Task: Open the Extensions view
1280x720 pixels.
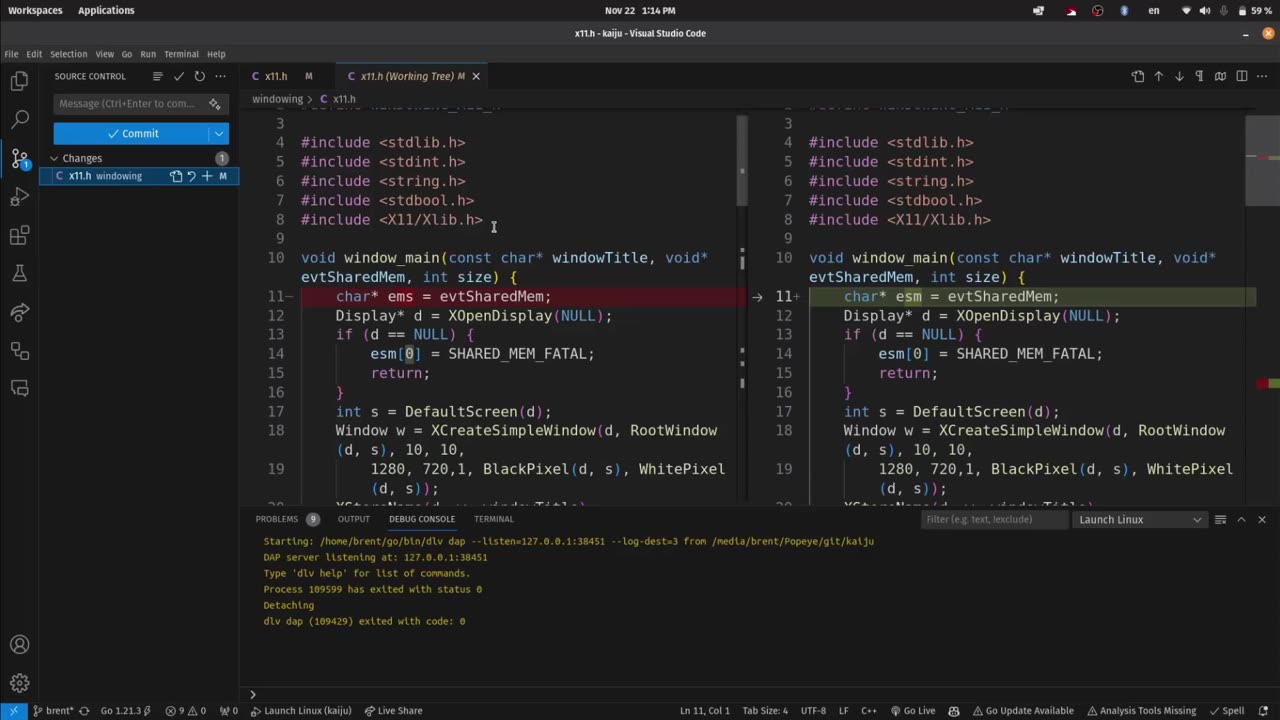Action: pyautogui.click(x=19, y=235)
